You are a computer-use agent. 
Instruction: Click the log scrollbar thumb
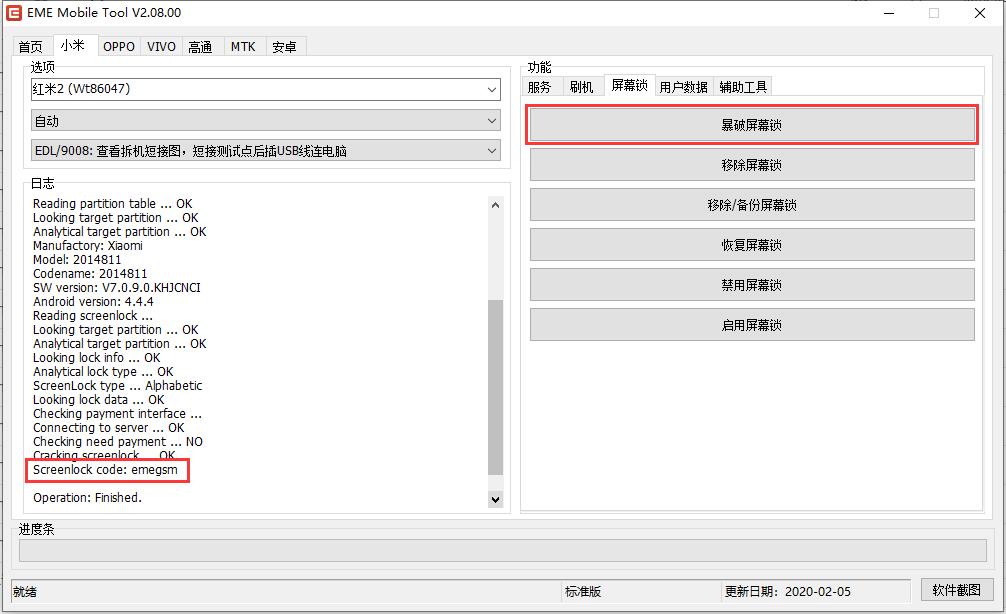[x=495, y=387]
